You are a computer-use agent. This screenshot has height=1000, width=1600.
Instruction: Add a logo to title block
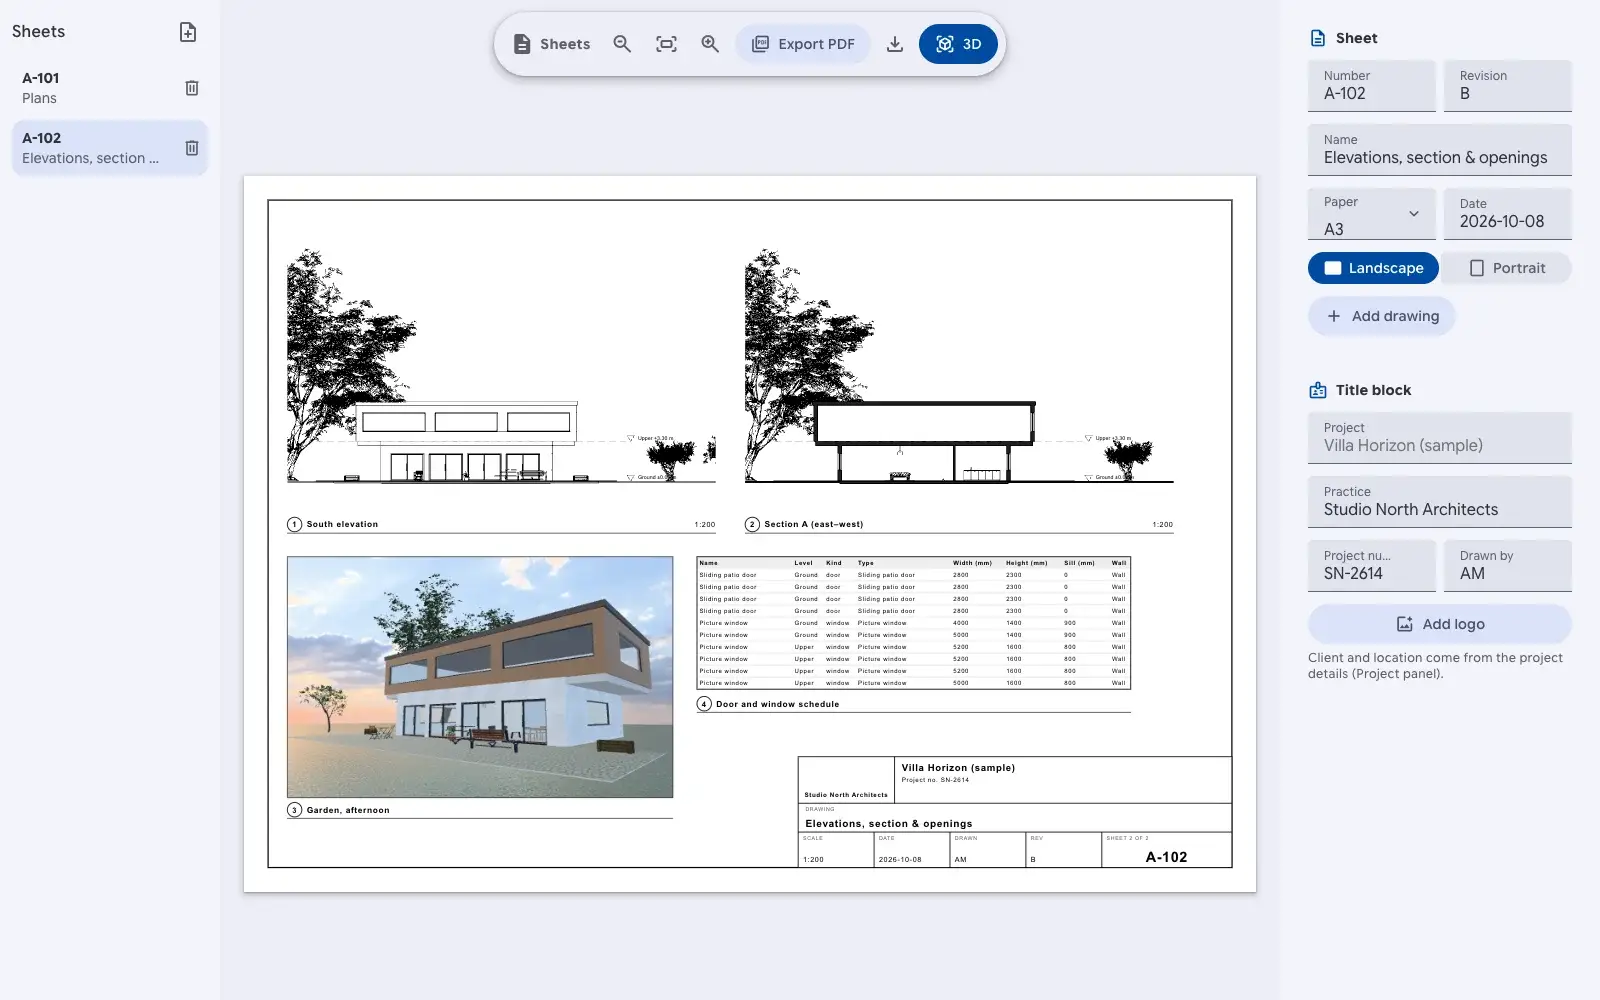(x=1440, y=624)
